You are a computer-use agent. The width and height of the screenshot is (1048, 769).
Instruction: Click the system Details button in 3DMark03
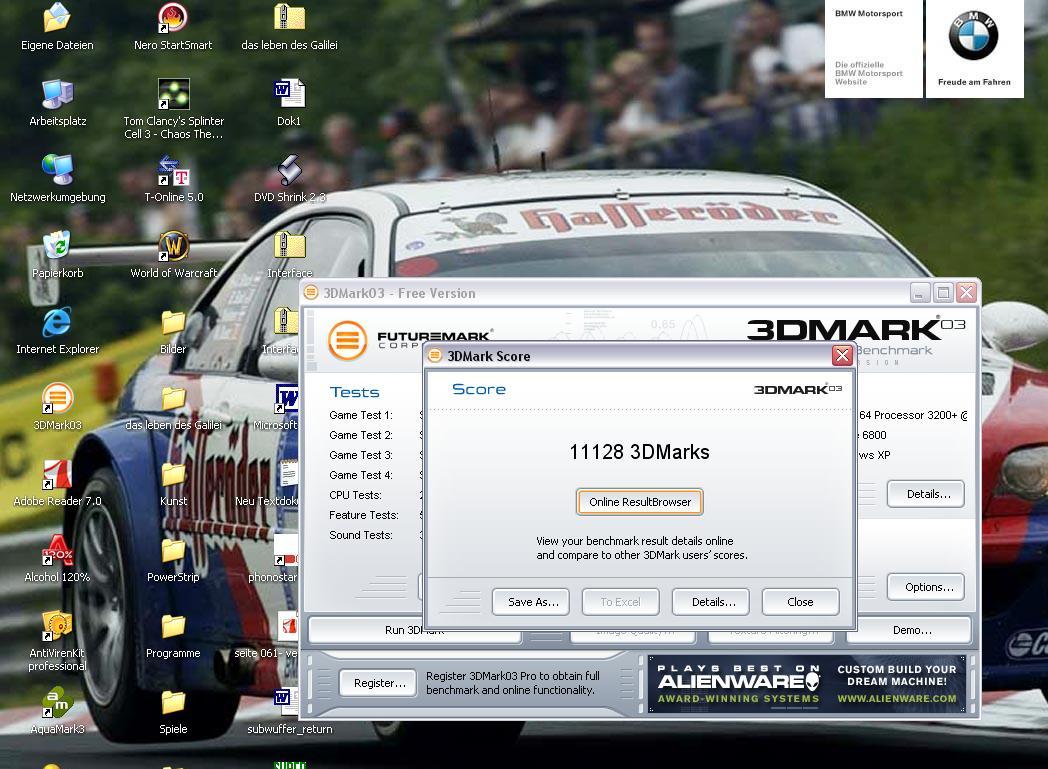coord(926,494)
